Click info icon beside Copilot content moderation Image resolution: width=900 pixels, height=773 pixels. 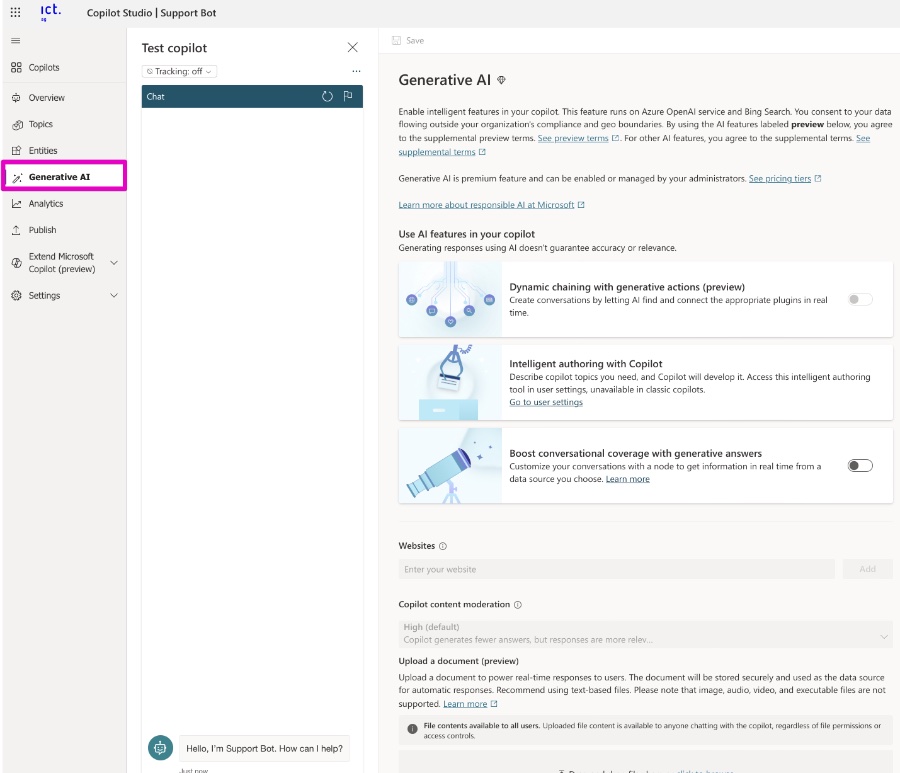point(518,605)
